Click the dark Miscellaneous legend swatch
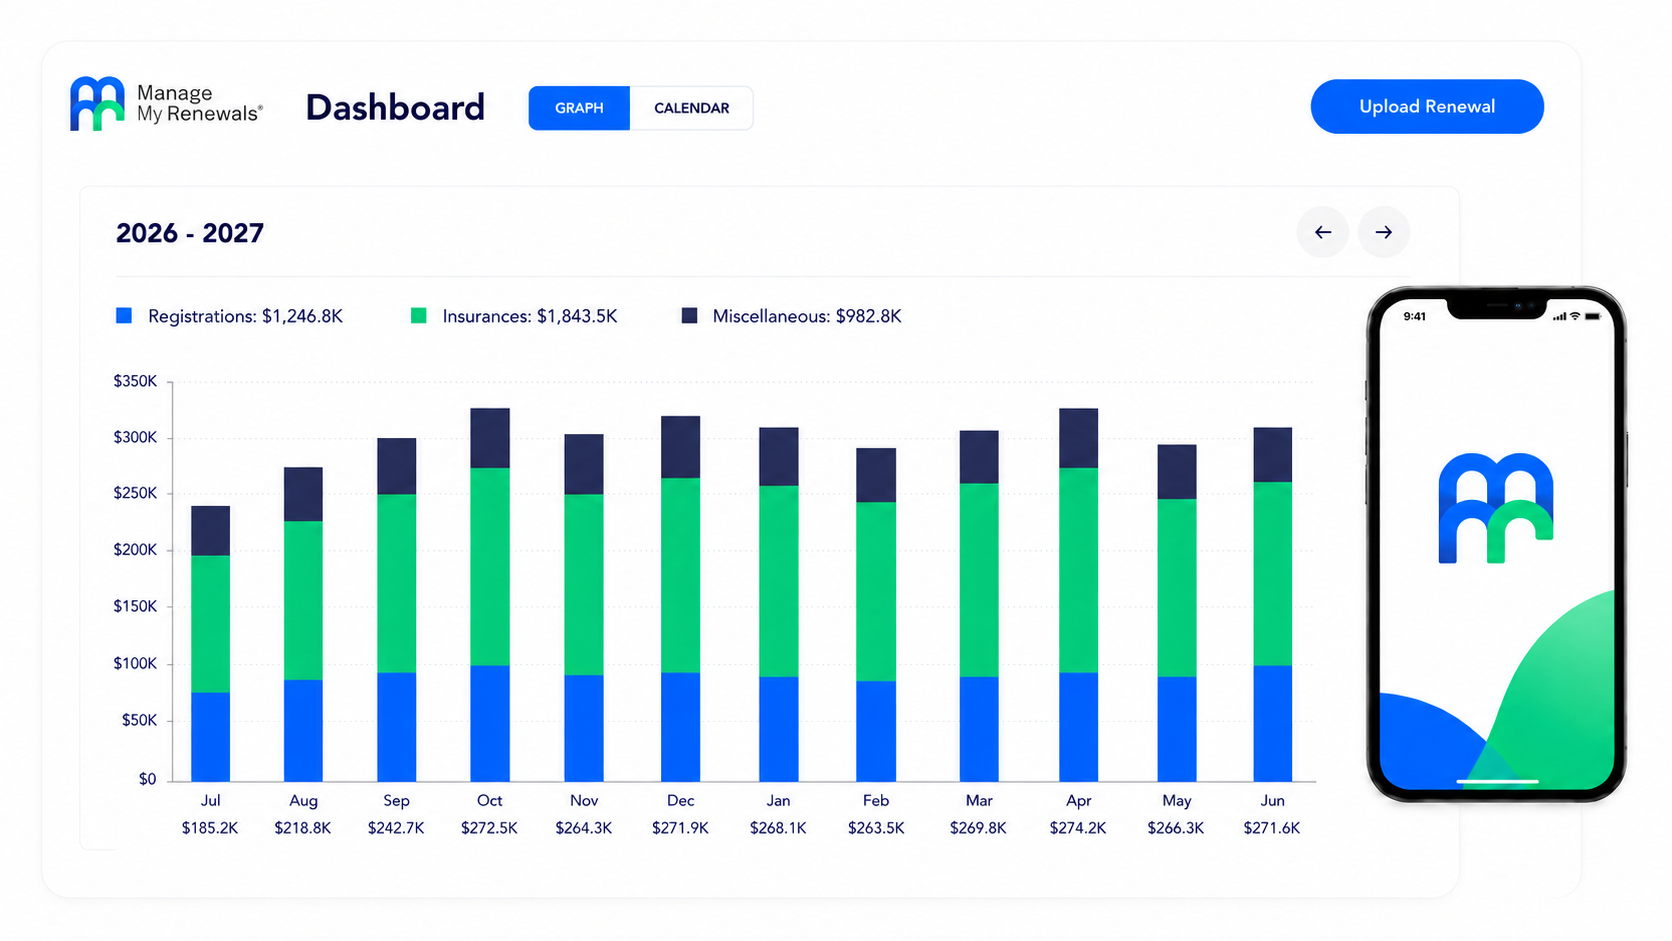This screenshot has width=1672, height=941. 689,316
